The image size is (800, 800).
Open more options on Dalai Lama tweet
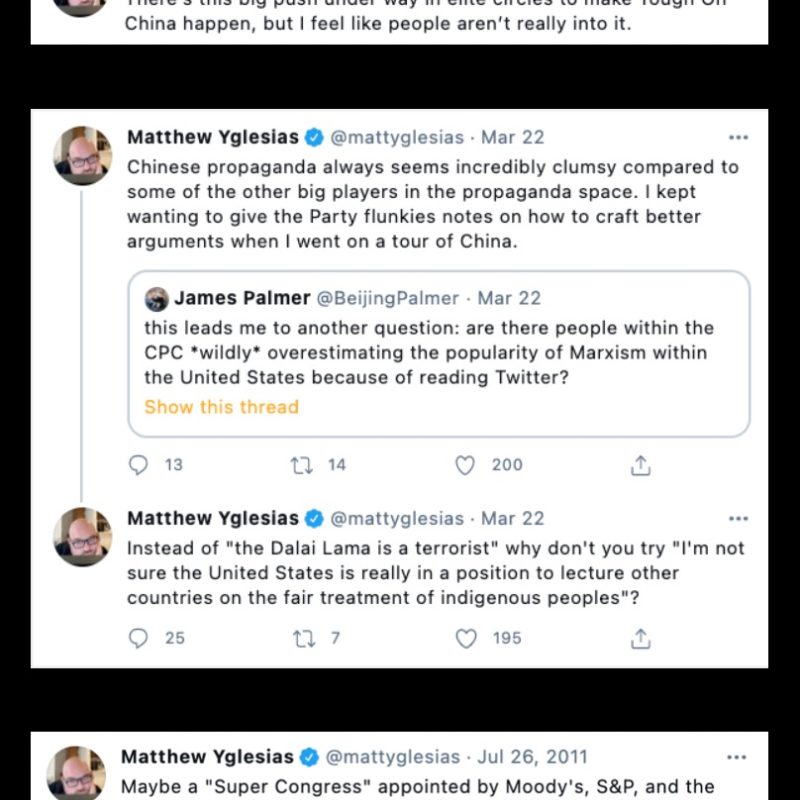(x=738, y=518)
